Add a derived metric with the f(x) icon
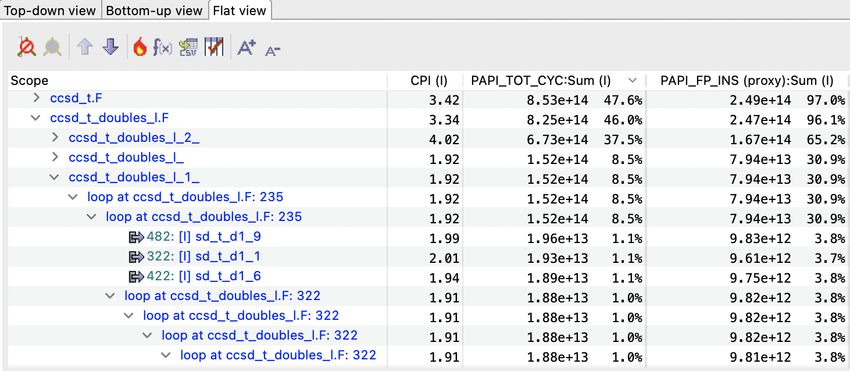Image resolution: width=850 pixels, height=371 pixels. pos(163,48)
